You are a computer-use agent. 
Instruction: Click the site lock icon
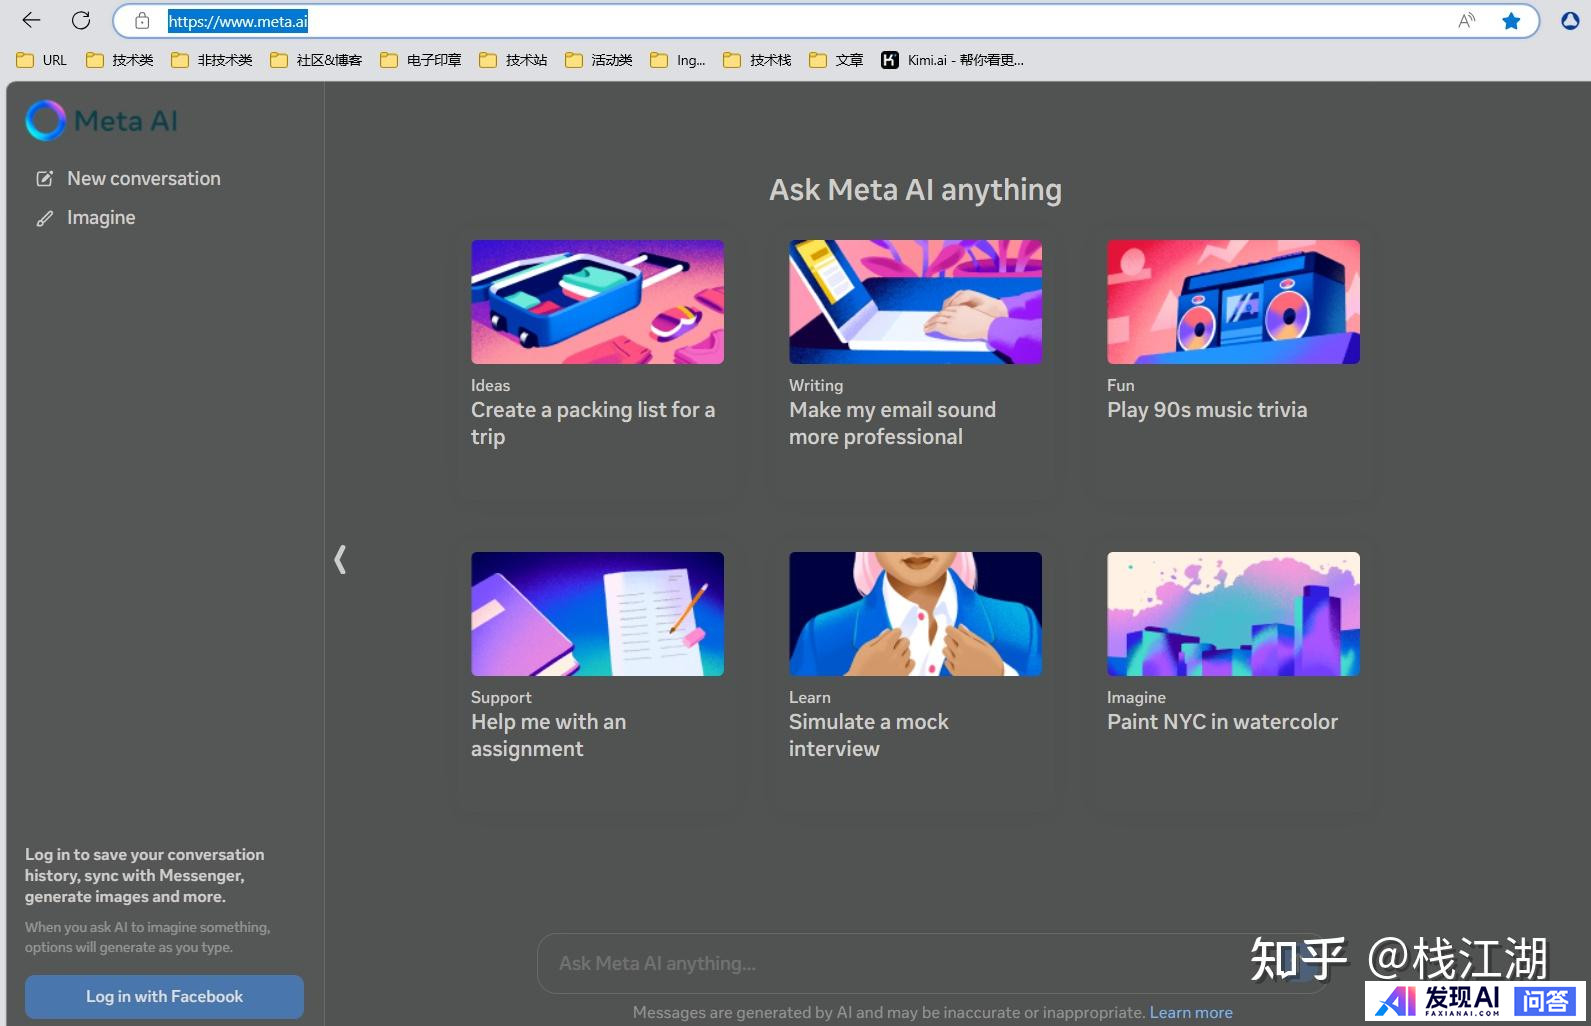coord(142,21)
